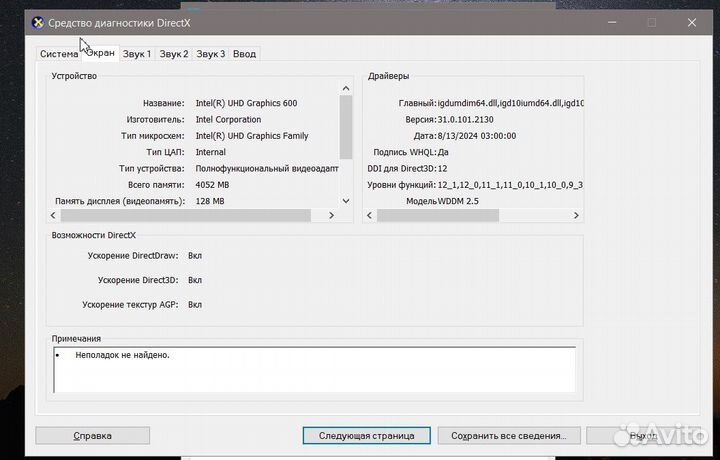Open the Ввод tab
The image size is (720, 460).
tap(244, 54)
